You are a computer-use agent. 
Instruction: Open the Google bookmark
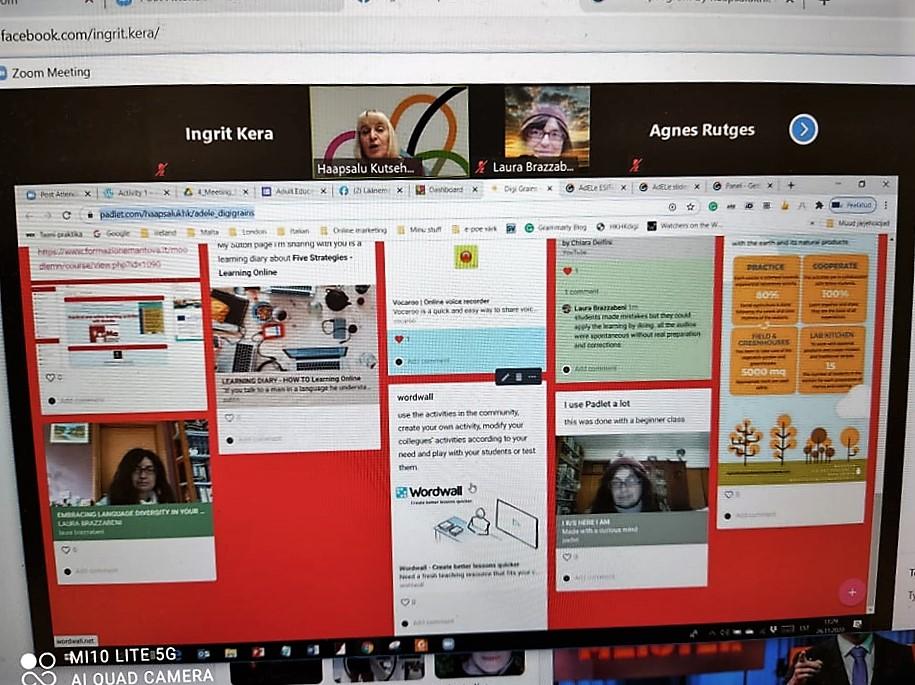click(111, 233)
